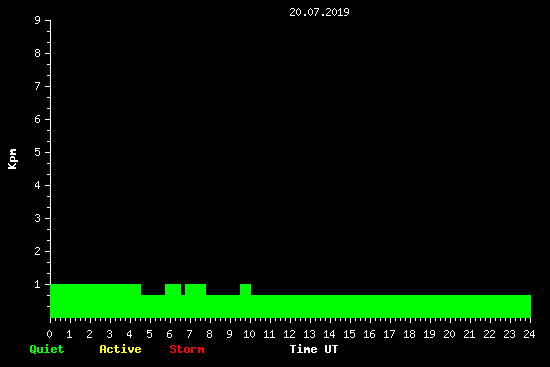550x367 pixels.
Task: Select the yellow Active legend label
Action: click(x=120, y=349)
